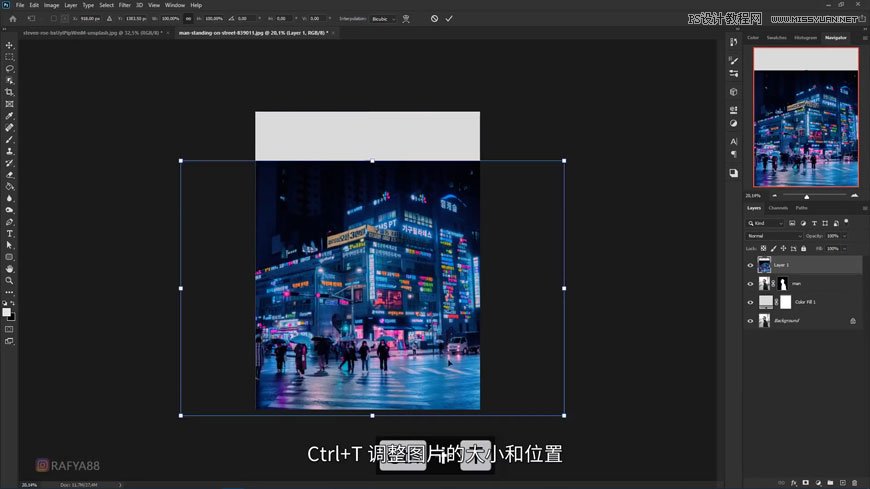Click Create new group folder icon
This screenshot has height=489, width=870.
point(830,483)
